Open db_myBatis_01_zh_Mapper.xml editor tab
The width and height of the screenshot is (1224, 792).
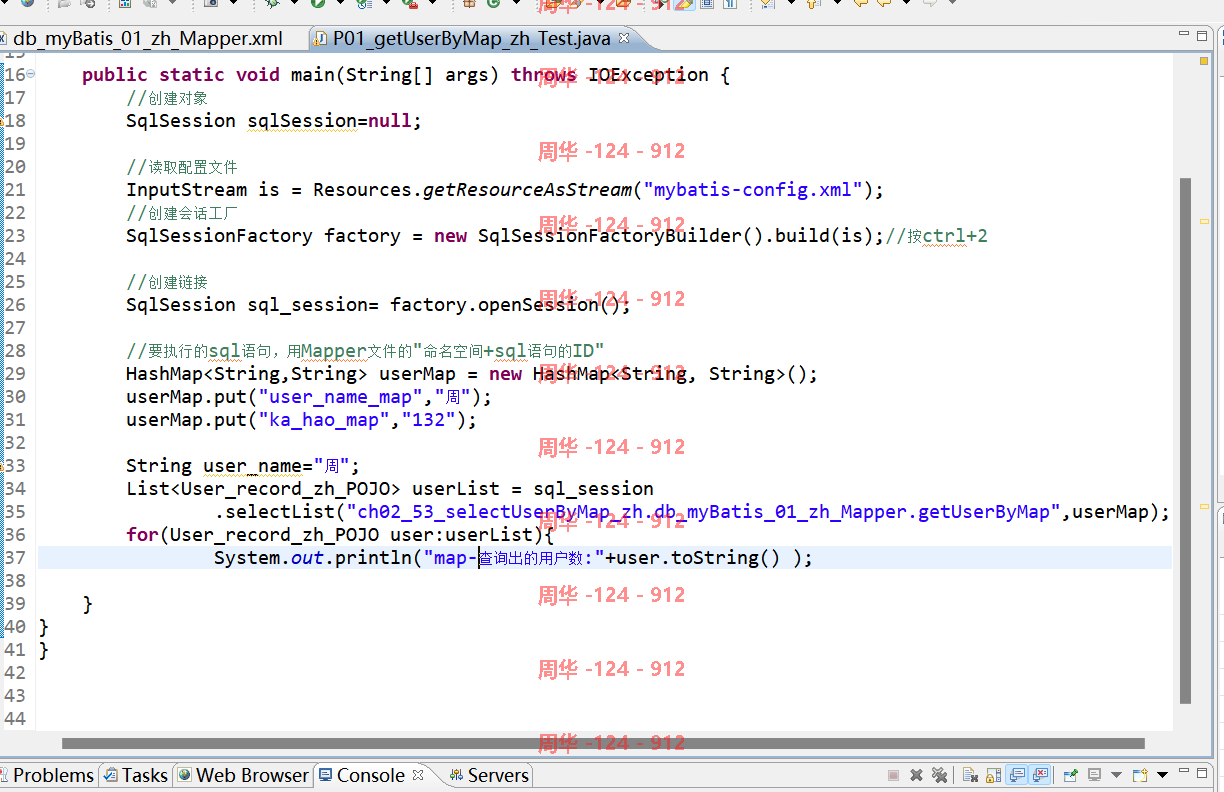[x=147, y=39]
